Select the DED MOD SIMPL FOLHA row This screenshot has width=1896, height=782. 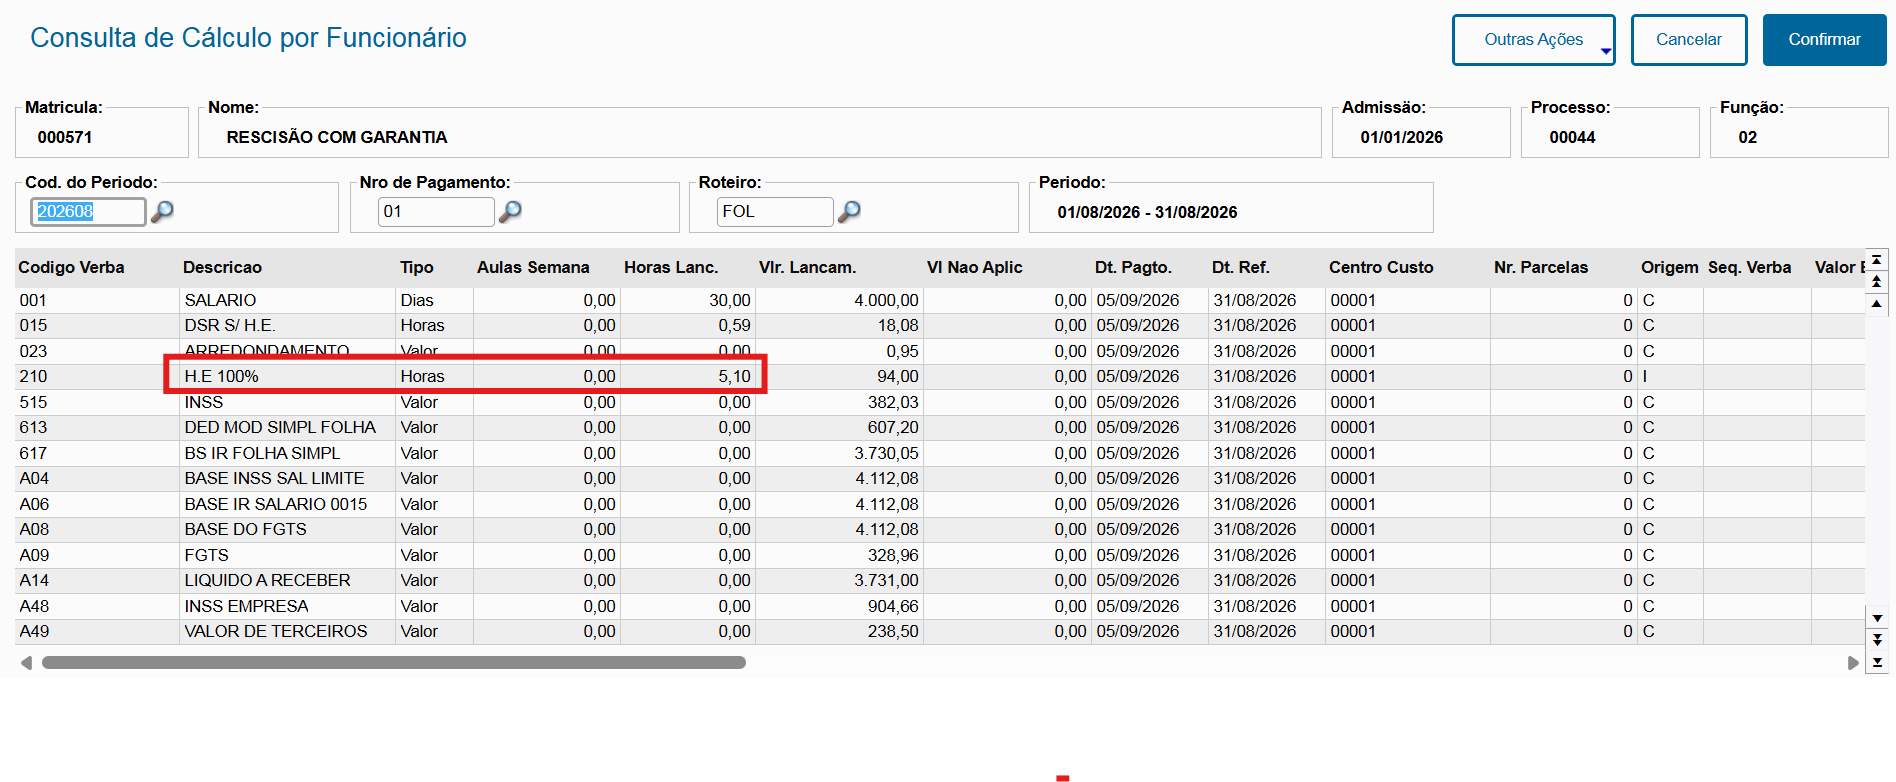(x=940, y=428)
